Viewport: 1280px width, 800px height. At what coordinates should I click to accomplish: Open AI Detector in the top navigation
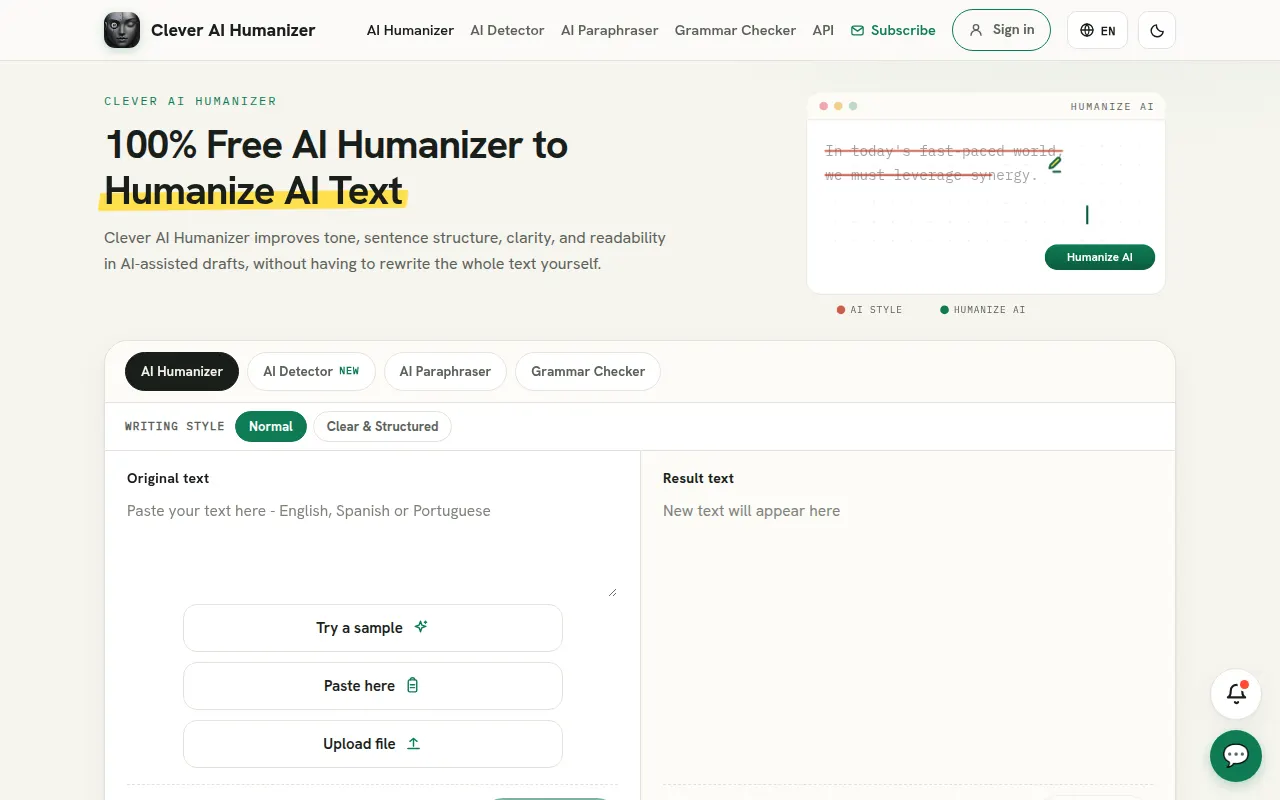[x=507, y=30]
